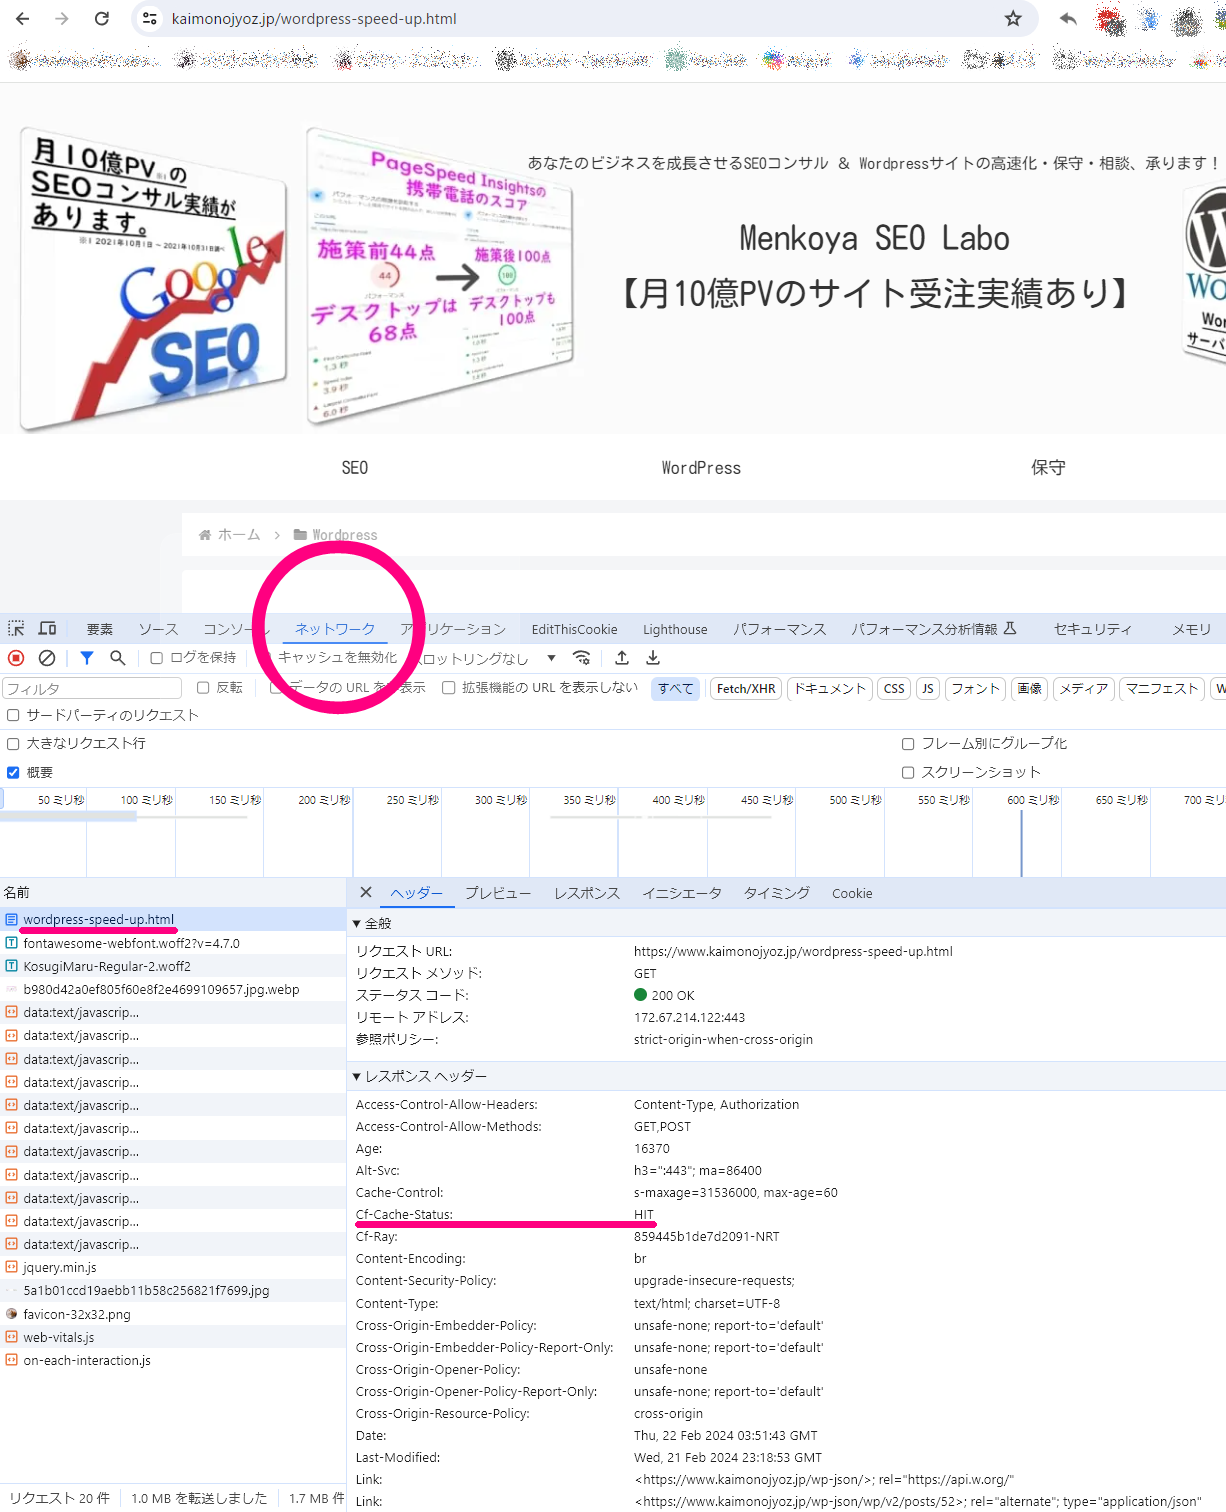Click the すべて filter button
Screen dimensions: 1226x1512
tap(676, 688)
